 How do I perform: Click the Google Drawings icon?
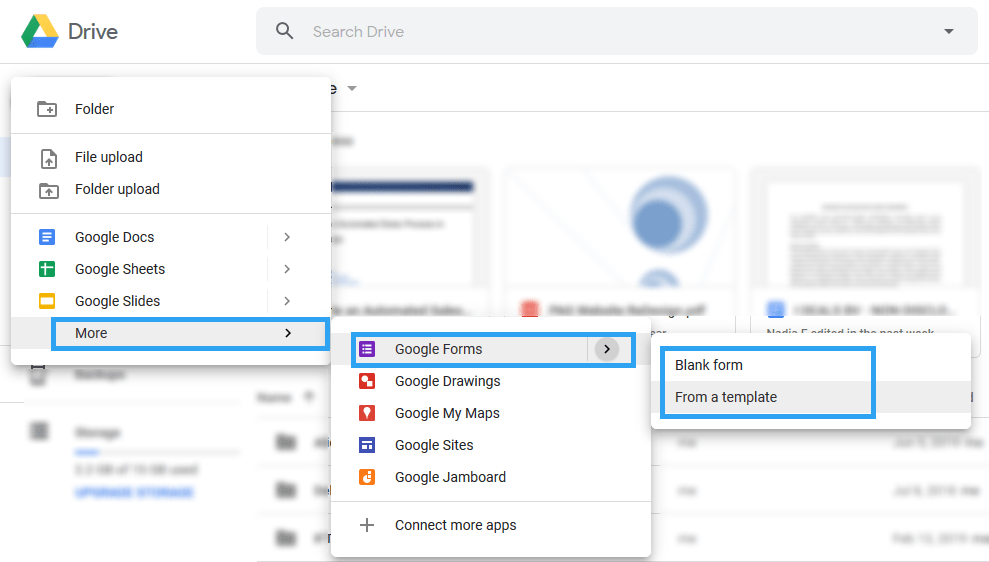[367, 381]
